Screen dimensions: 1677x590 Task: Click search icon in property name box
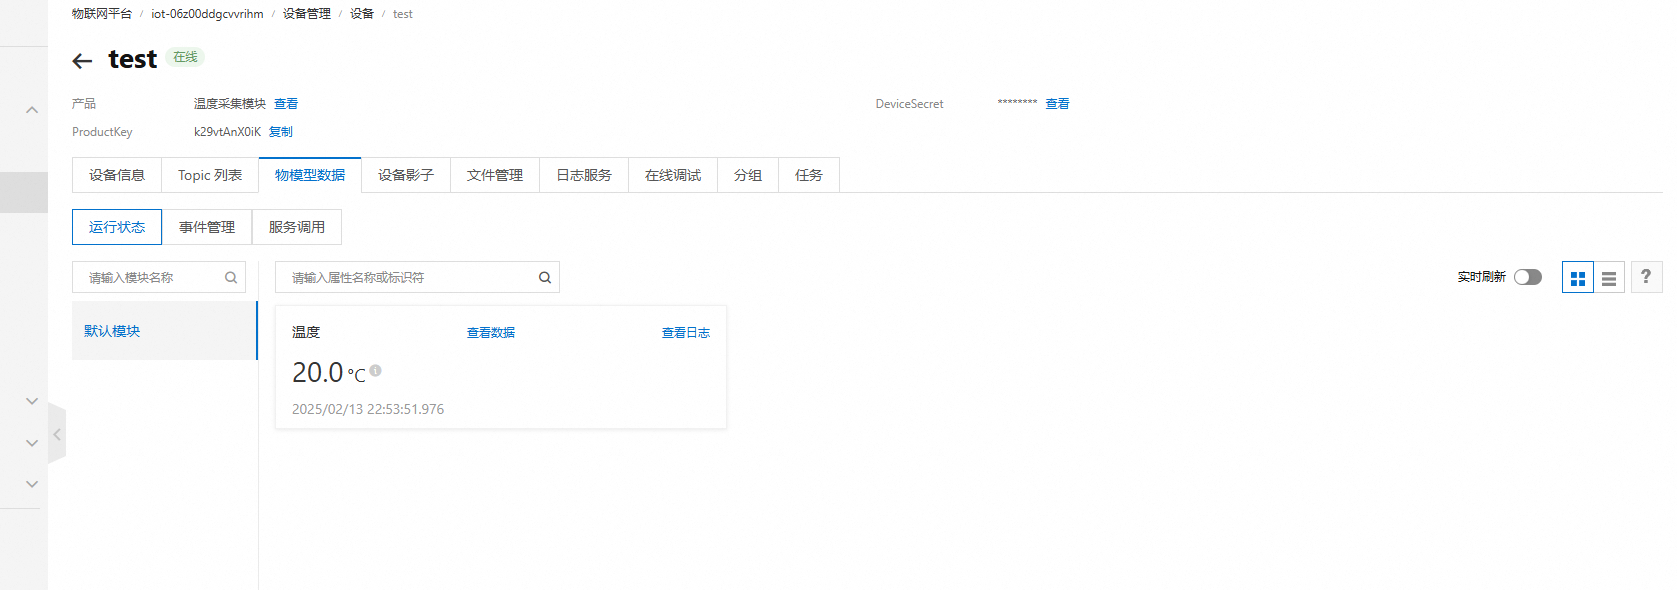[545, 278]
